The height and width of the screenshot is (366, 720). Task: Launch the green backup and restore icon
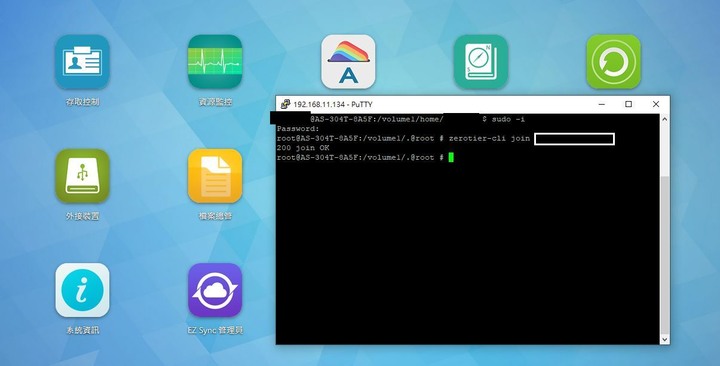pyautogui.click(x=613, y=62)
